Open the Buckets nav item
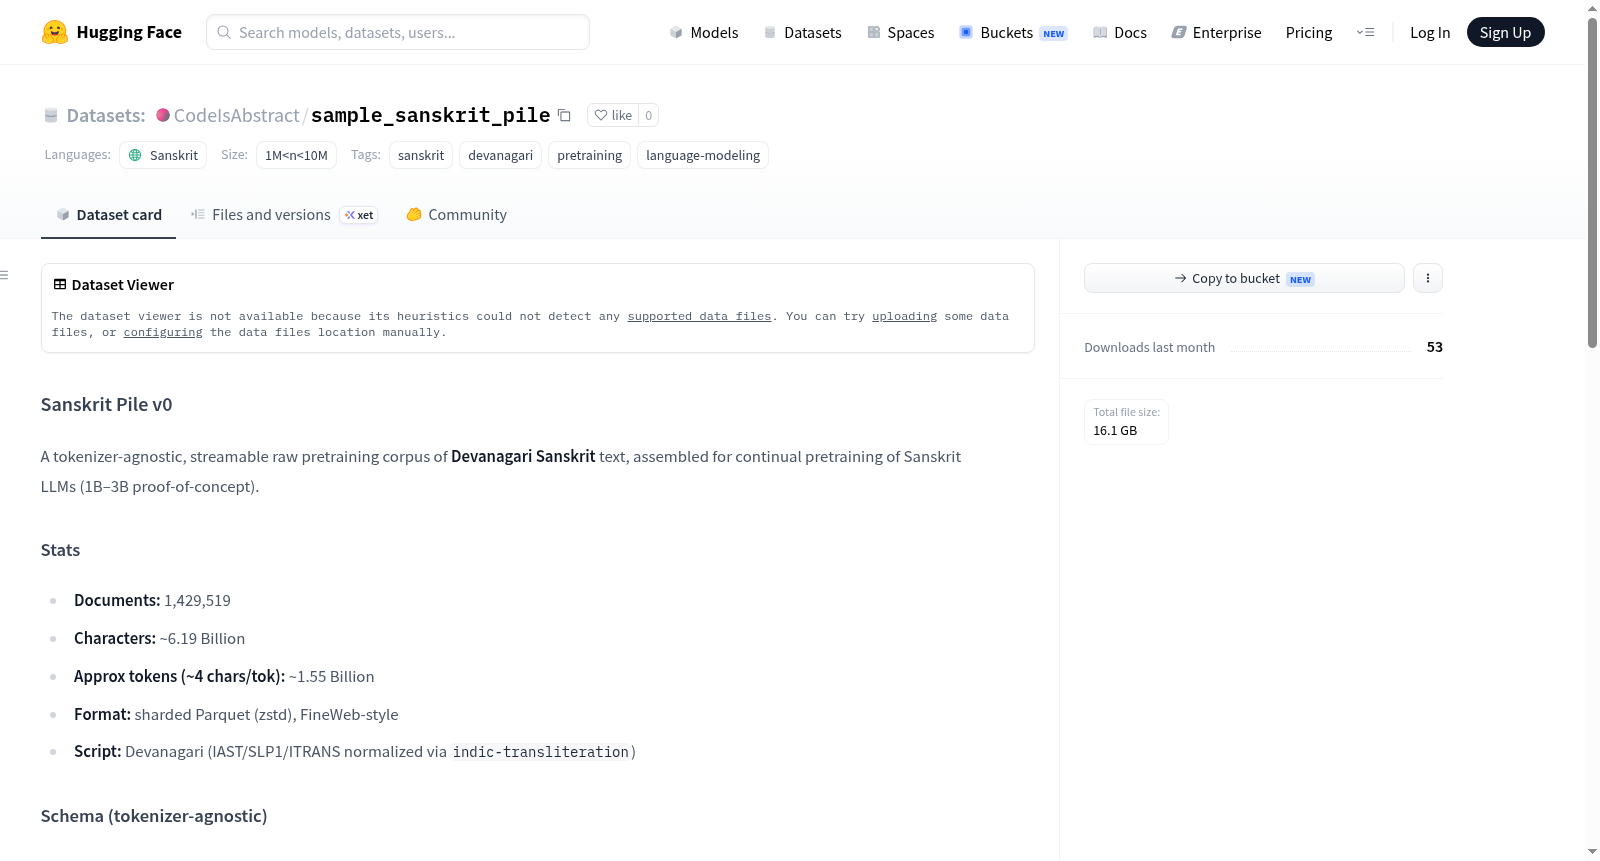The height and width of the screenshot is (861, 1600). point(1013,32)
